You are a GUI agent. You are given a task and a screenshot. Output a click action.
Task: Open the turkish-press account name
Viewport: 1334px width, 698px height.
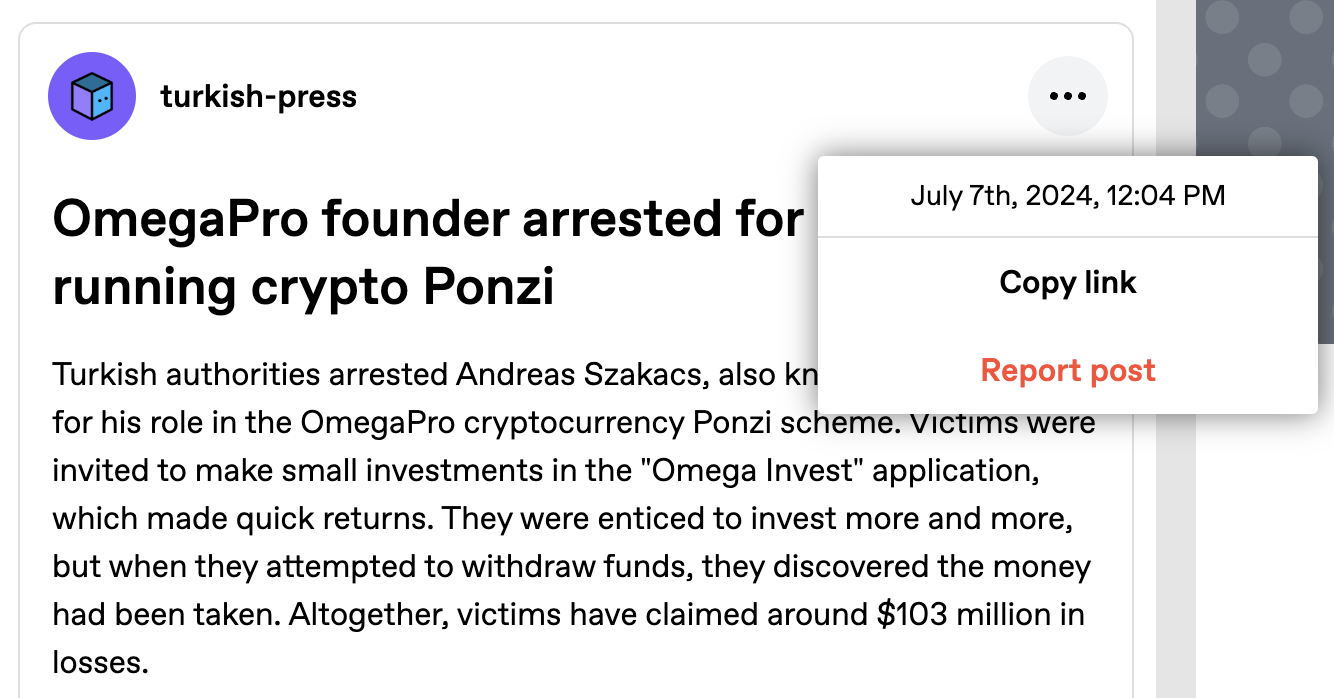click(258, 96)
